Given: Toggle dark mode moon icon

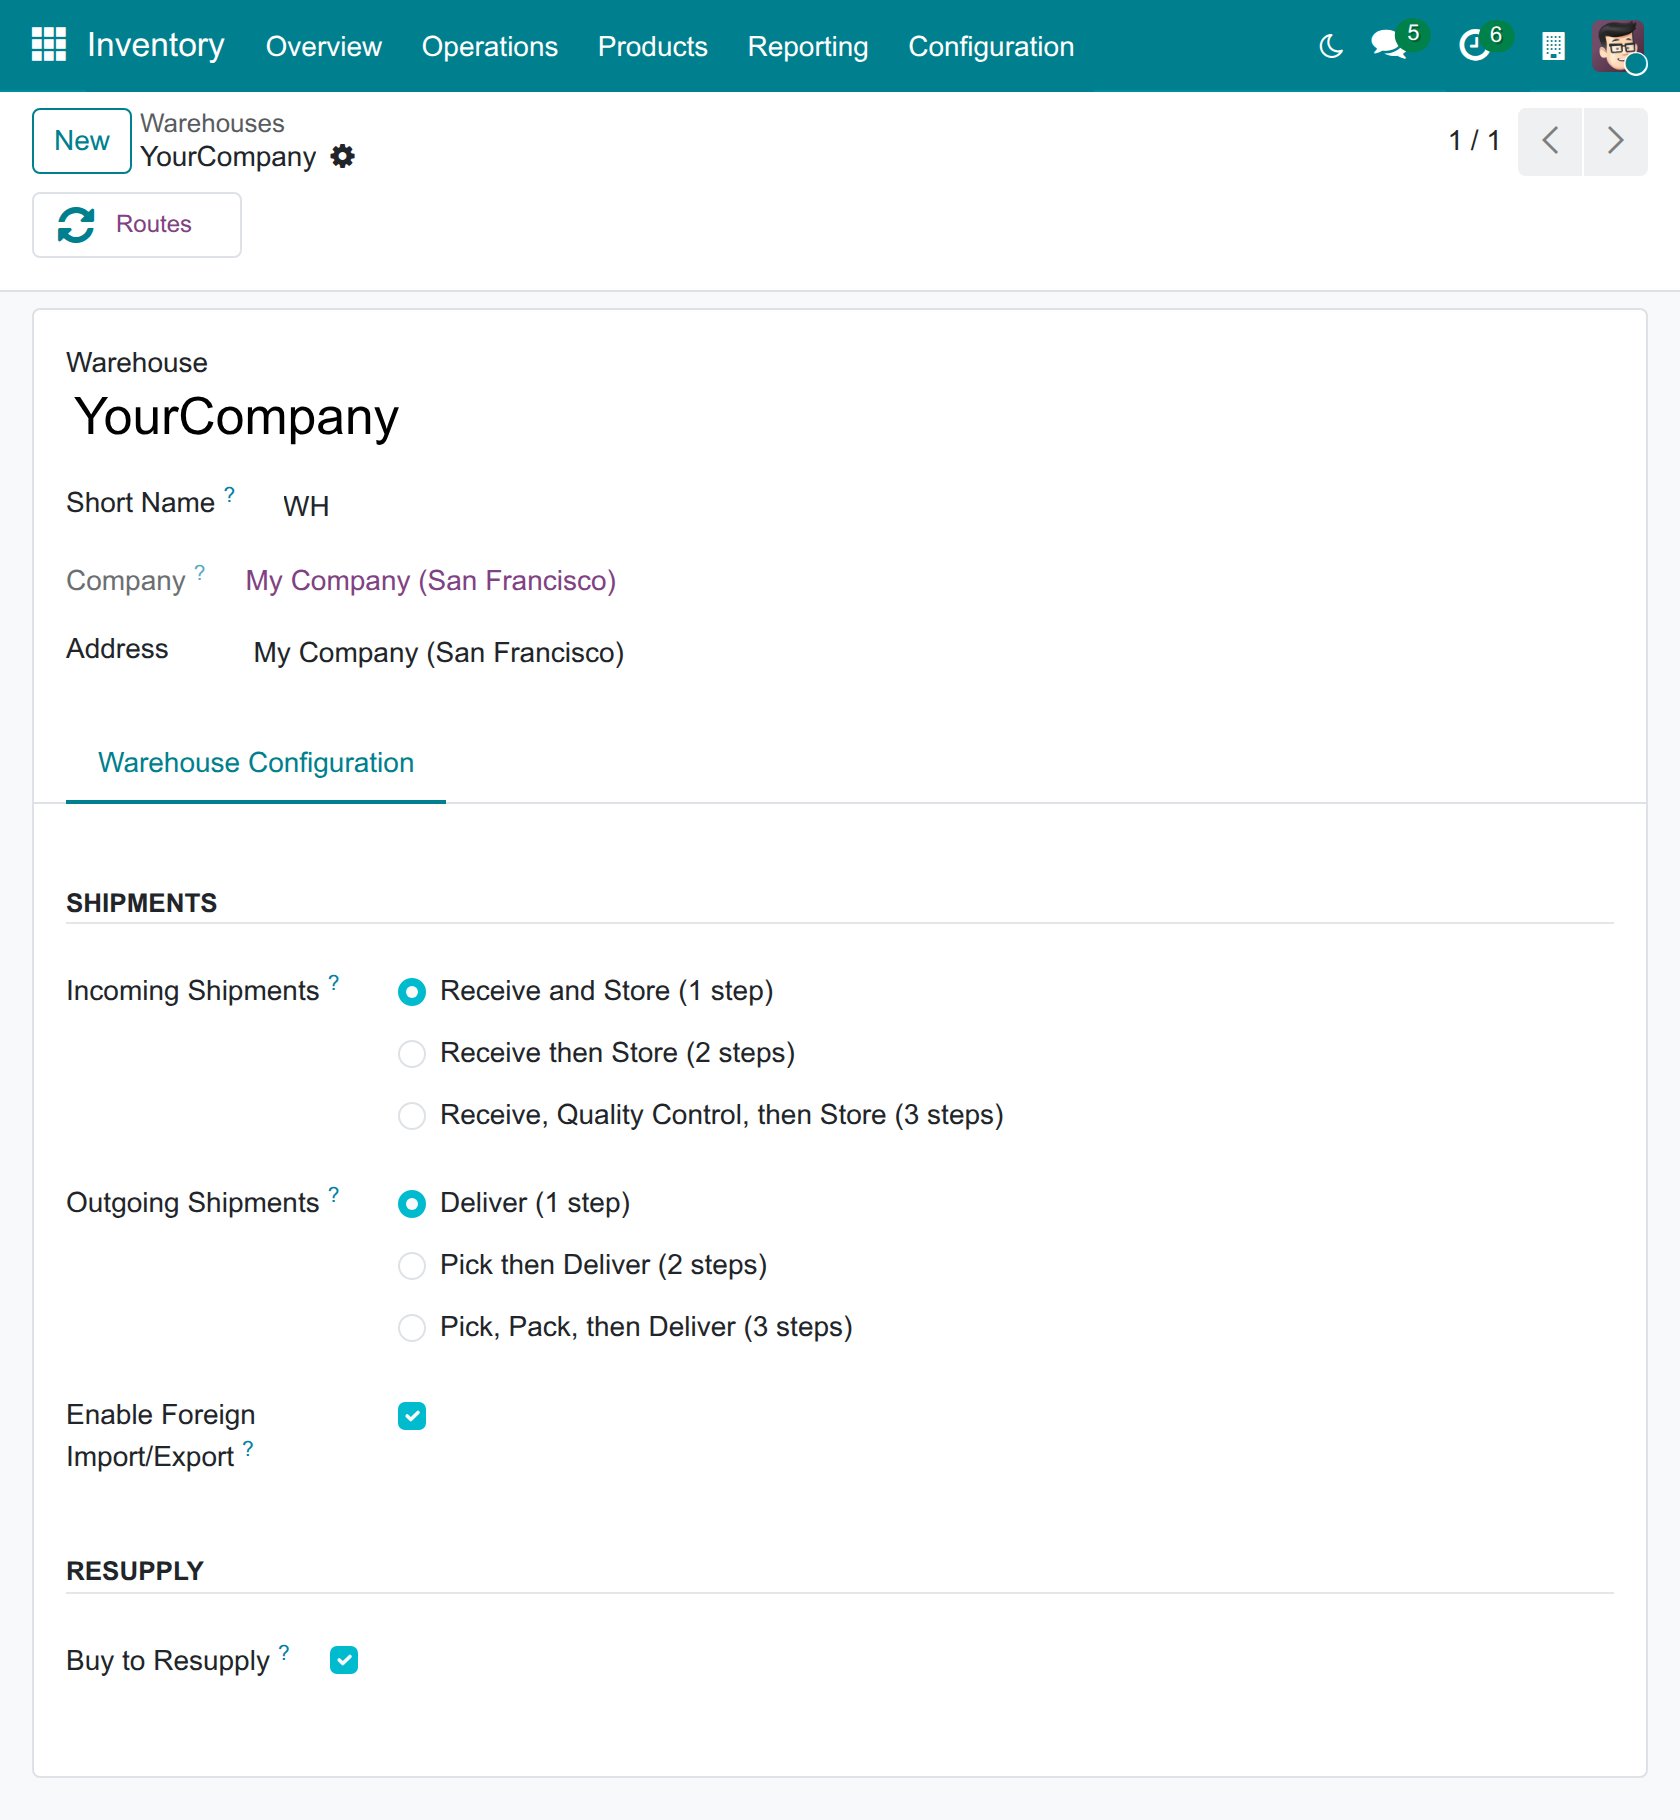Looking at the screenshot, I should coord(1331,46).
